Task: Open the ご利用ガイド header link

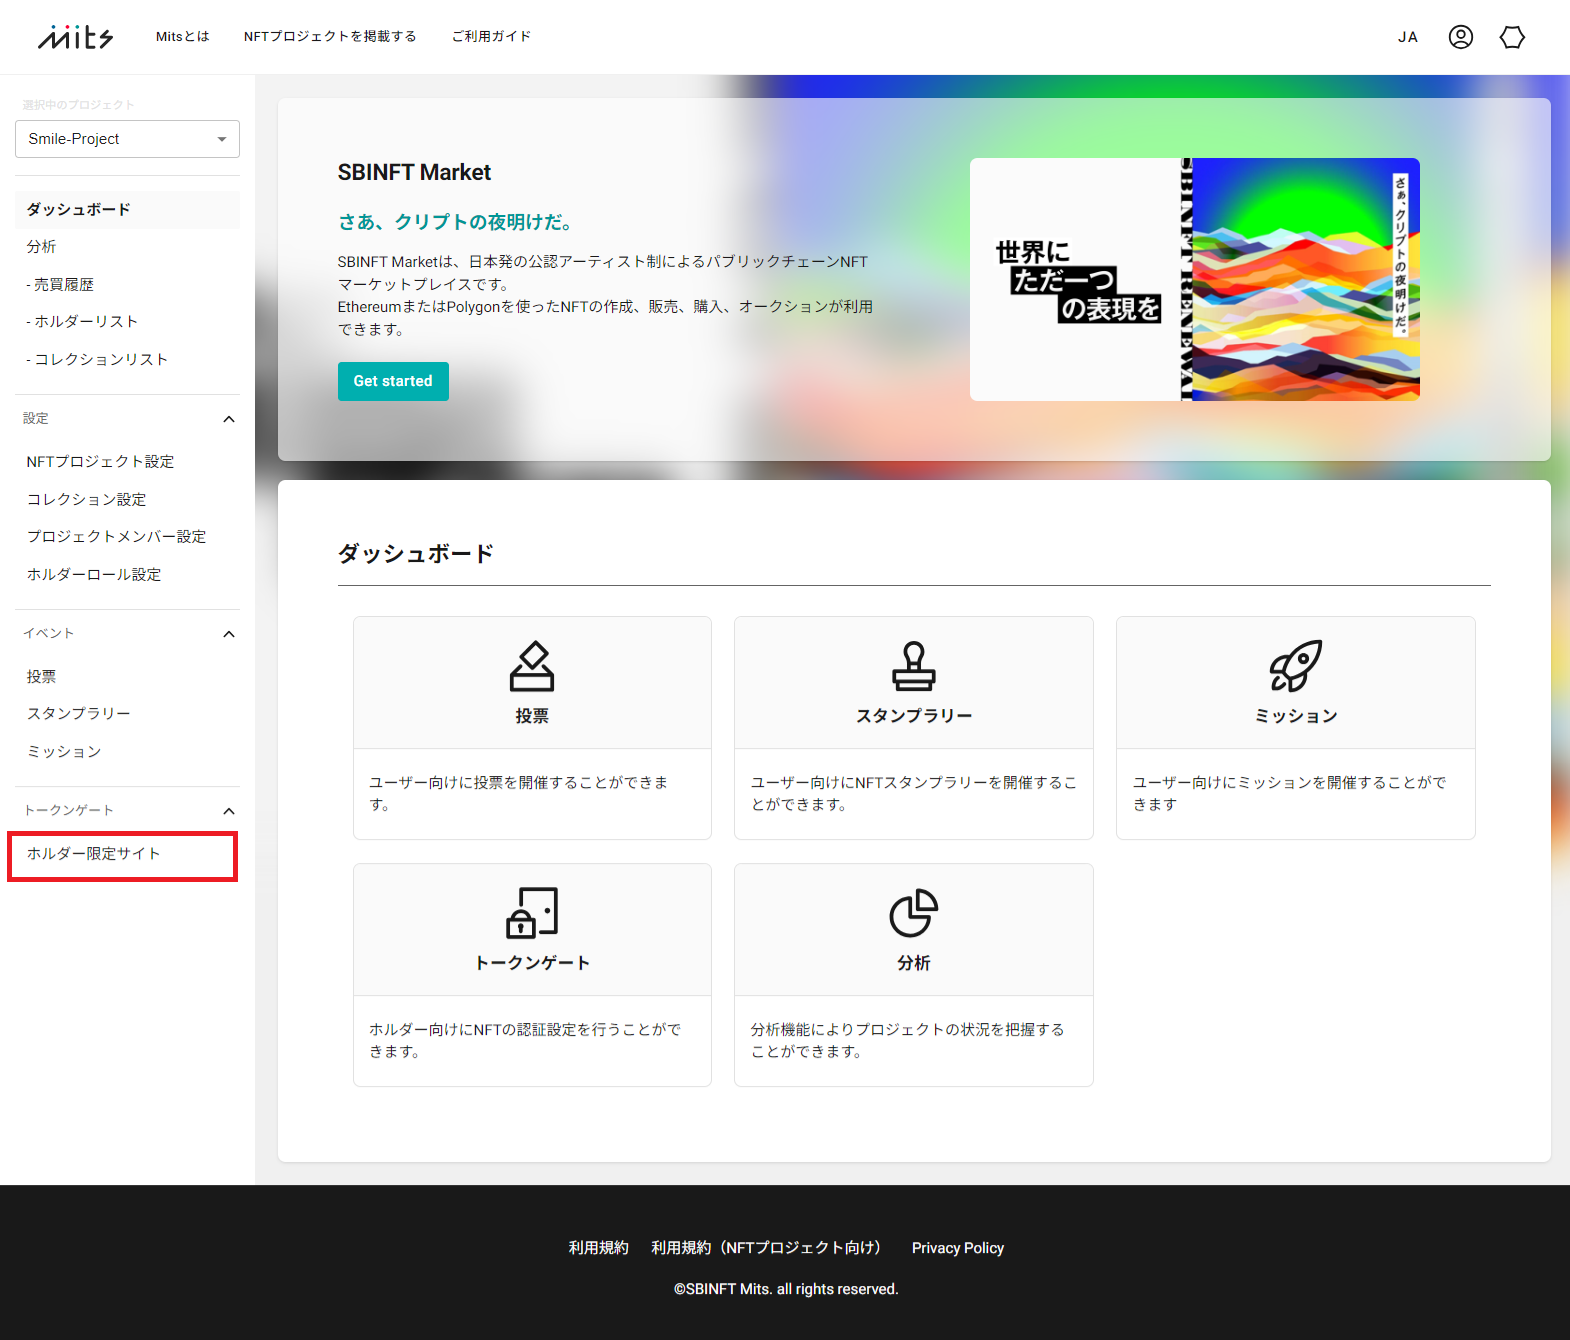Action: coord(491,37)
